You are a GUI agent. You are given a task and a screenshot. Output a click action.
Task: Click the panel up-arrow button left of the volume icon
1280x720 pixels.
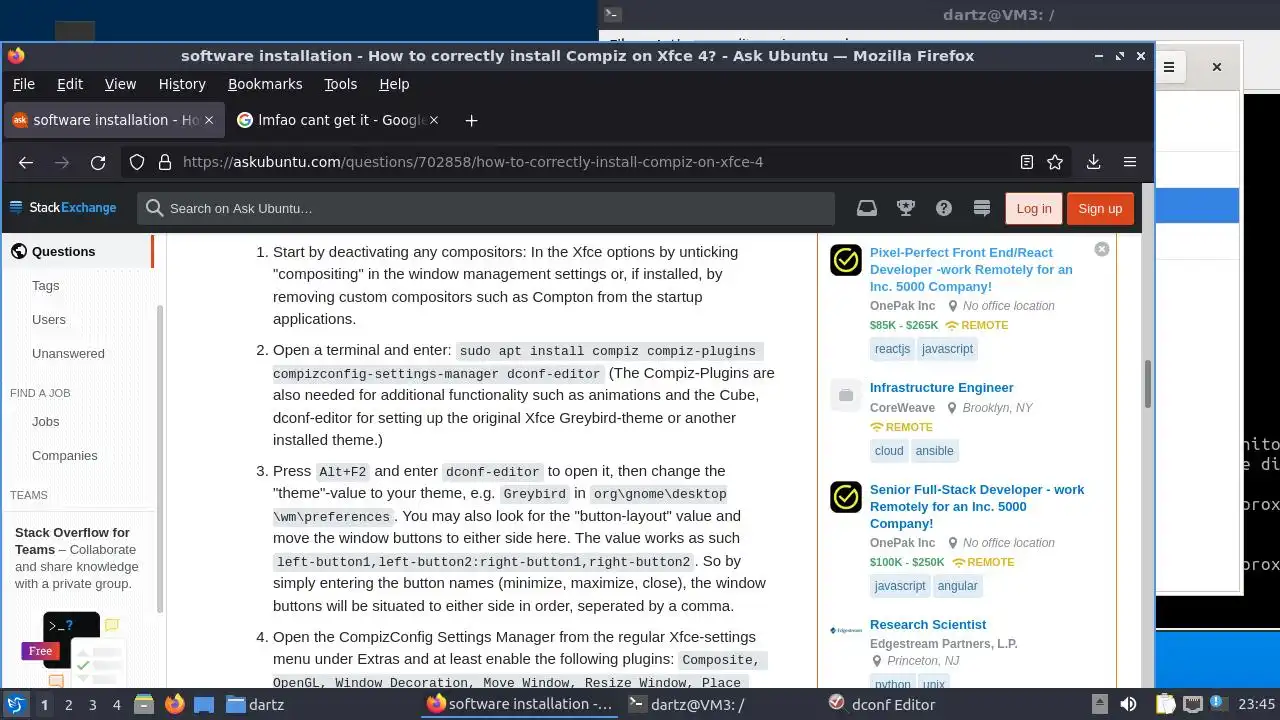tap(1099, 704)
